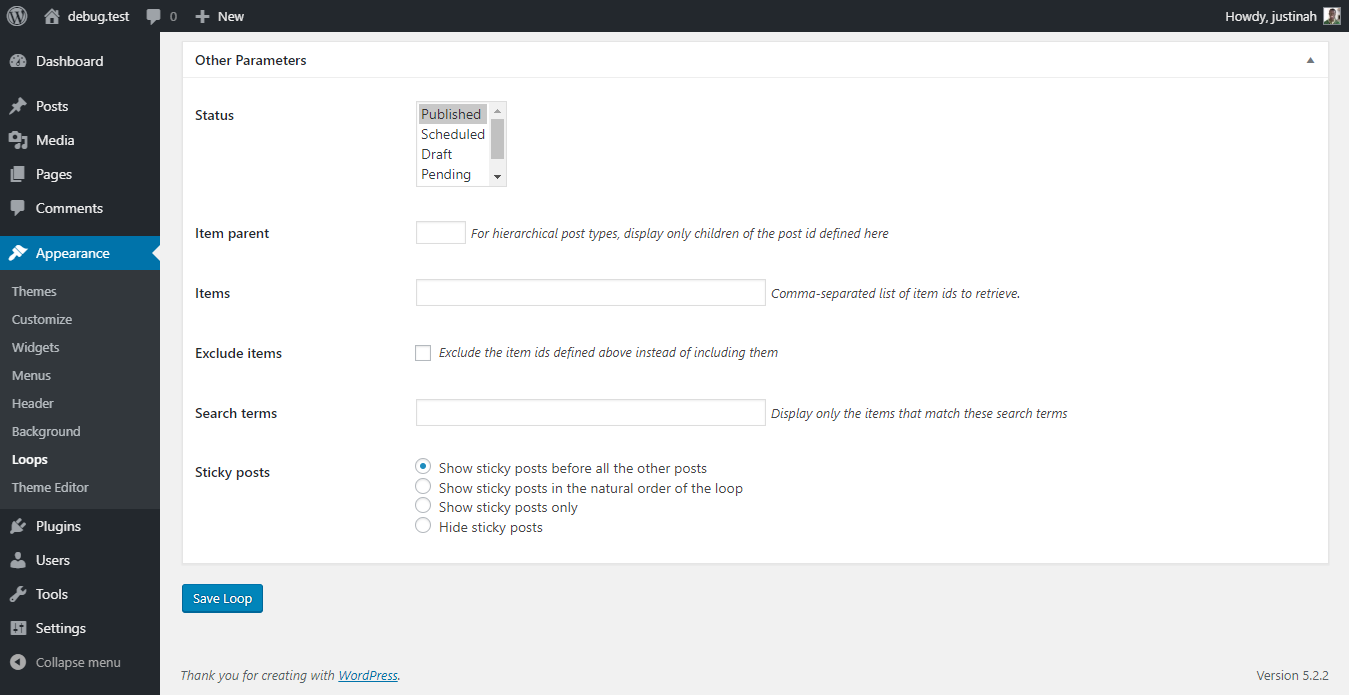Click the Status list down arrow

(497, 176)
